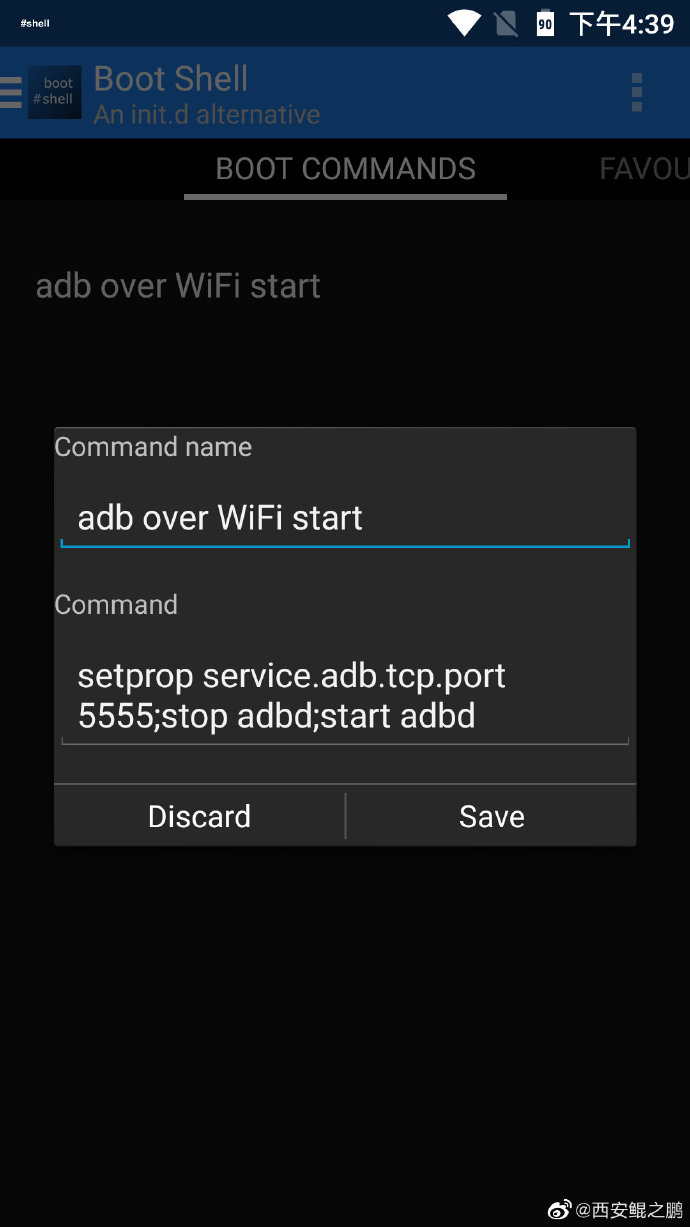Screen dimensions: 690x1227
Task: Switch to the BOOT COMMANDS tab
Action: [x=346, y=169]
